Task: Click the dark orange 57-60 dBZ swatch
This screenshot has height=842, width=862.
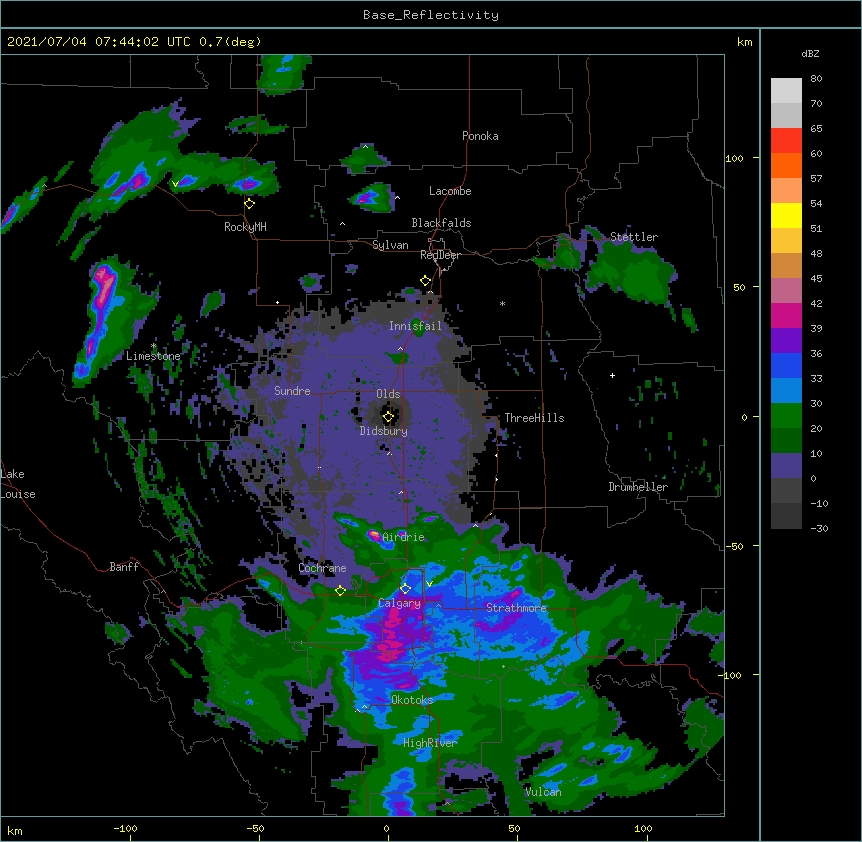Action: click(786, 165)
